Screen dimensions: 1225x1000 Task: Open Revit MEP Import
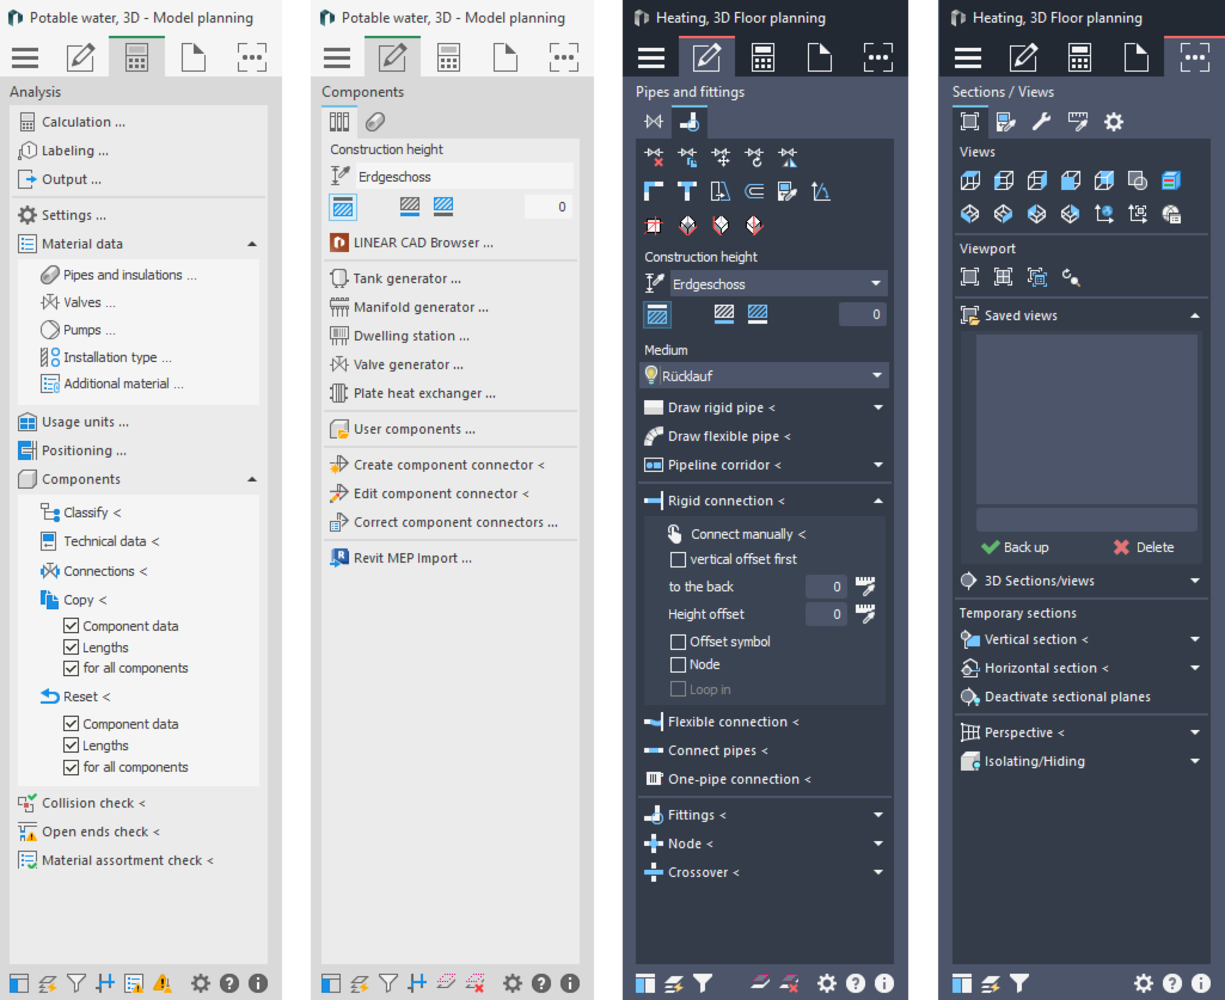(x=401, y=559)
